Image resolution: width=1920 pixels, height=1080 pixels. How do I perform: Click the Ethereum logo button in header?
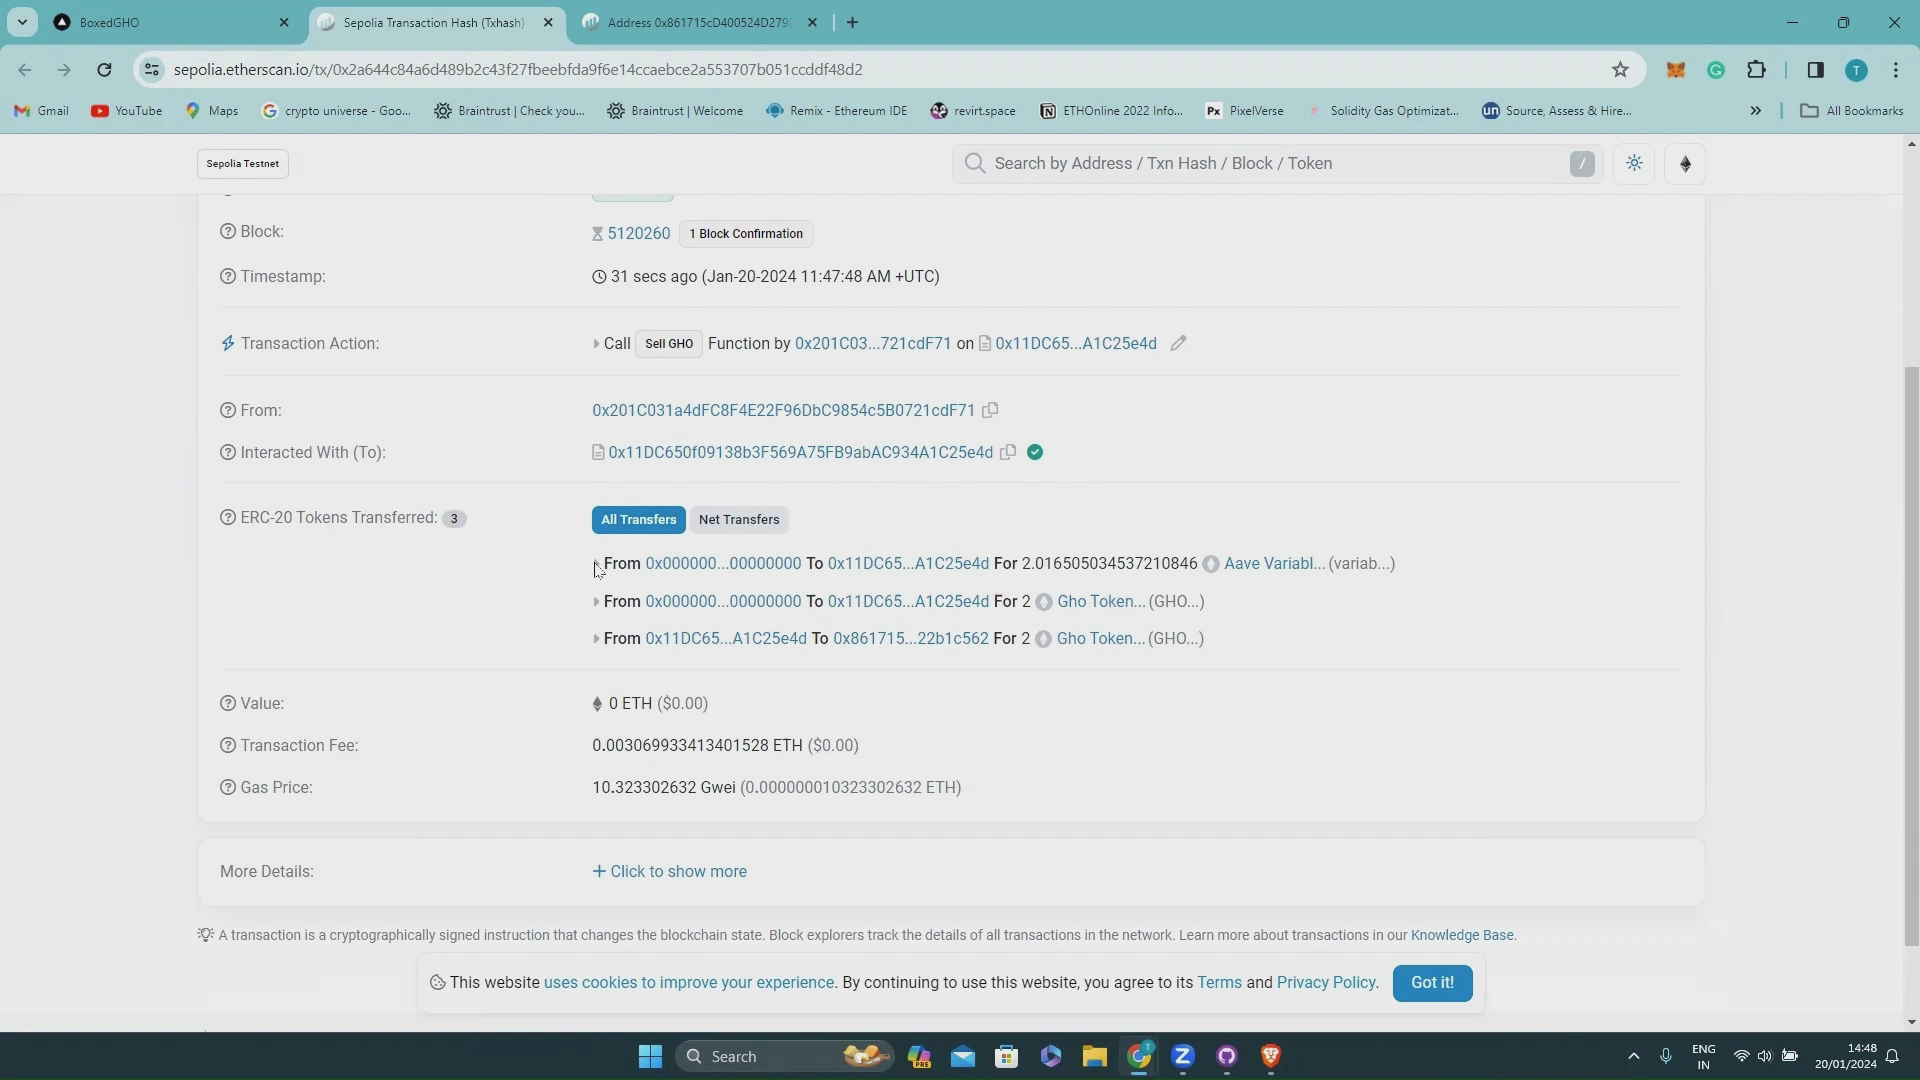pos(1685,164)
